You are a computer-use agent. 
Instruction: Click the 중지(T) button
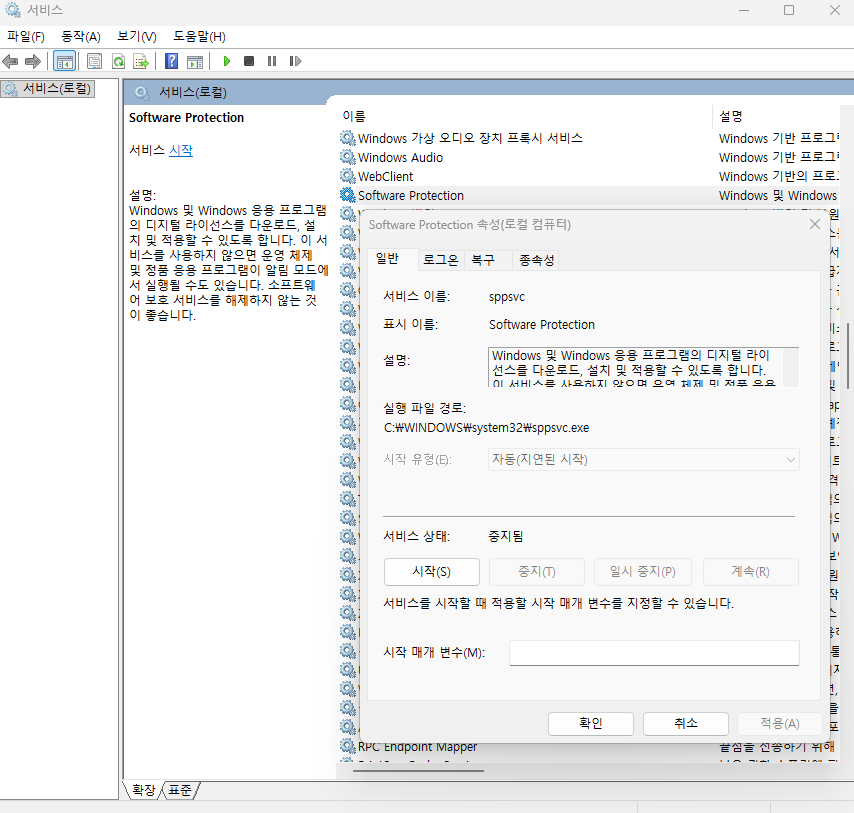(536, 572)
